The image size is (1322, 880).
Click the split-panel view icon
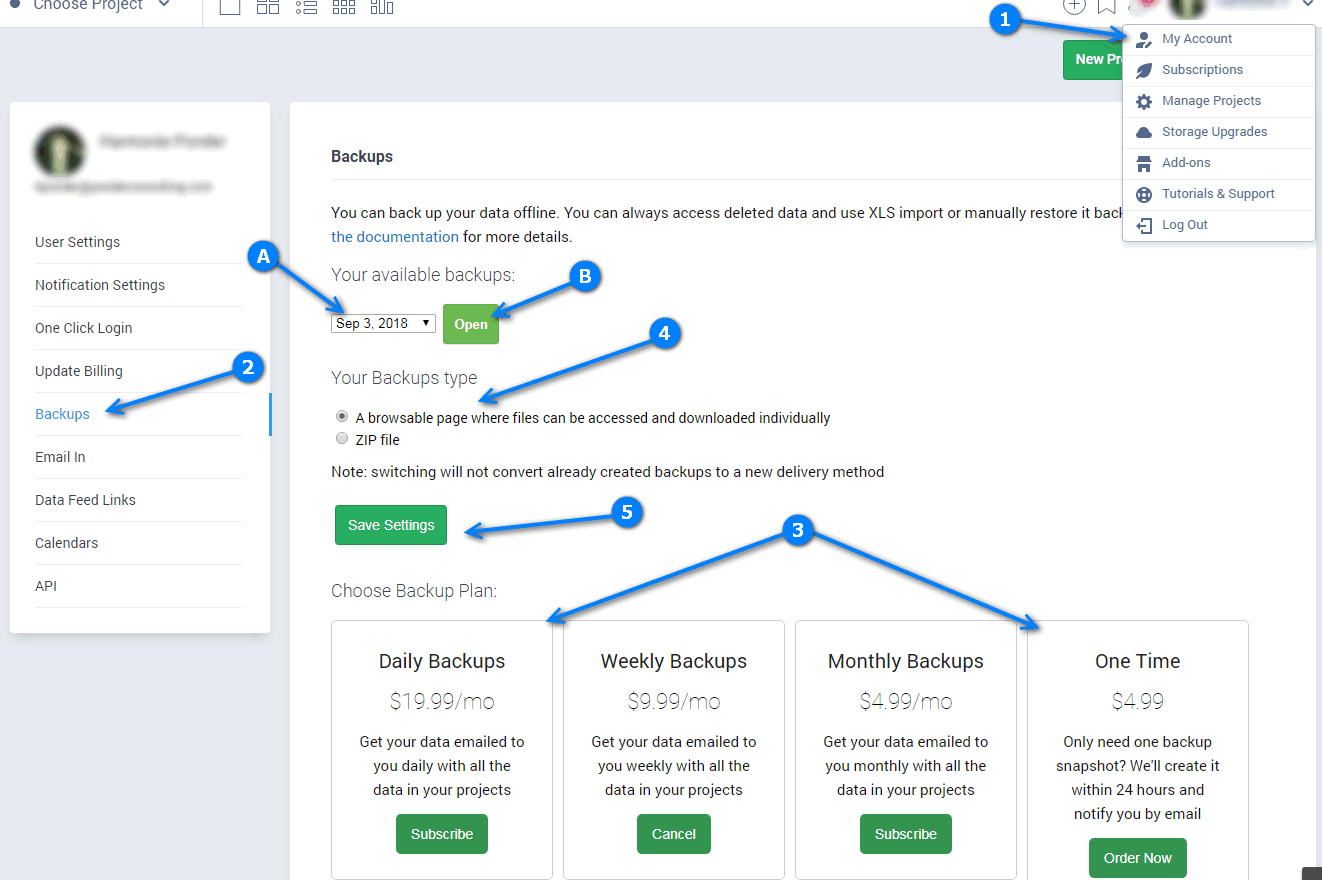(268, 7)
